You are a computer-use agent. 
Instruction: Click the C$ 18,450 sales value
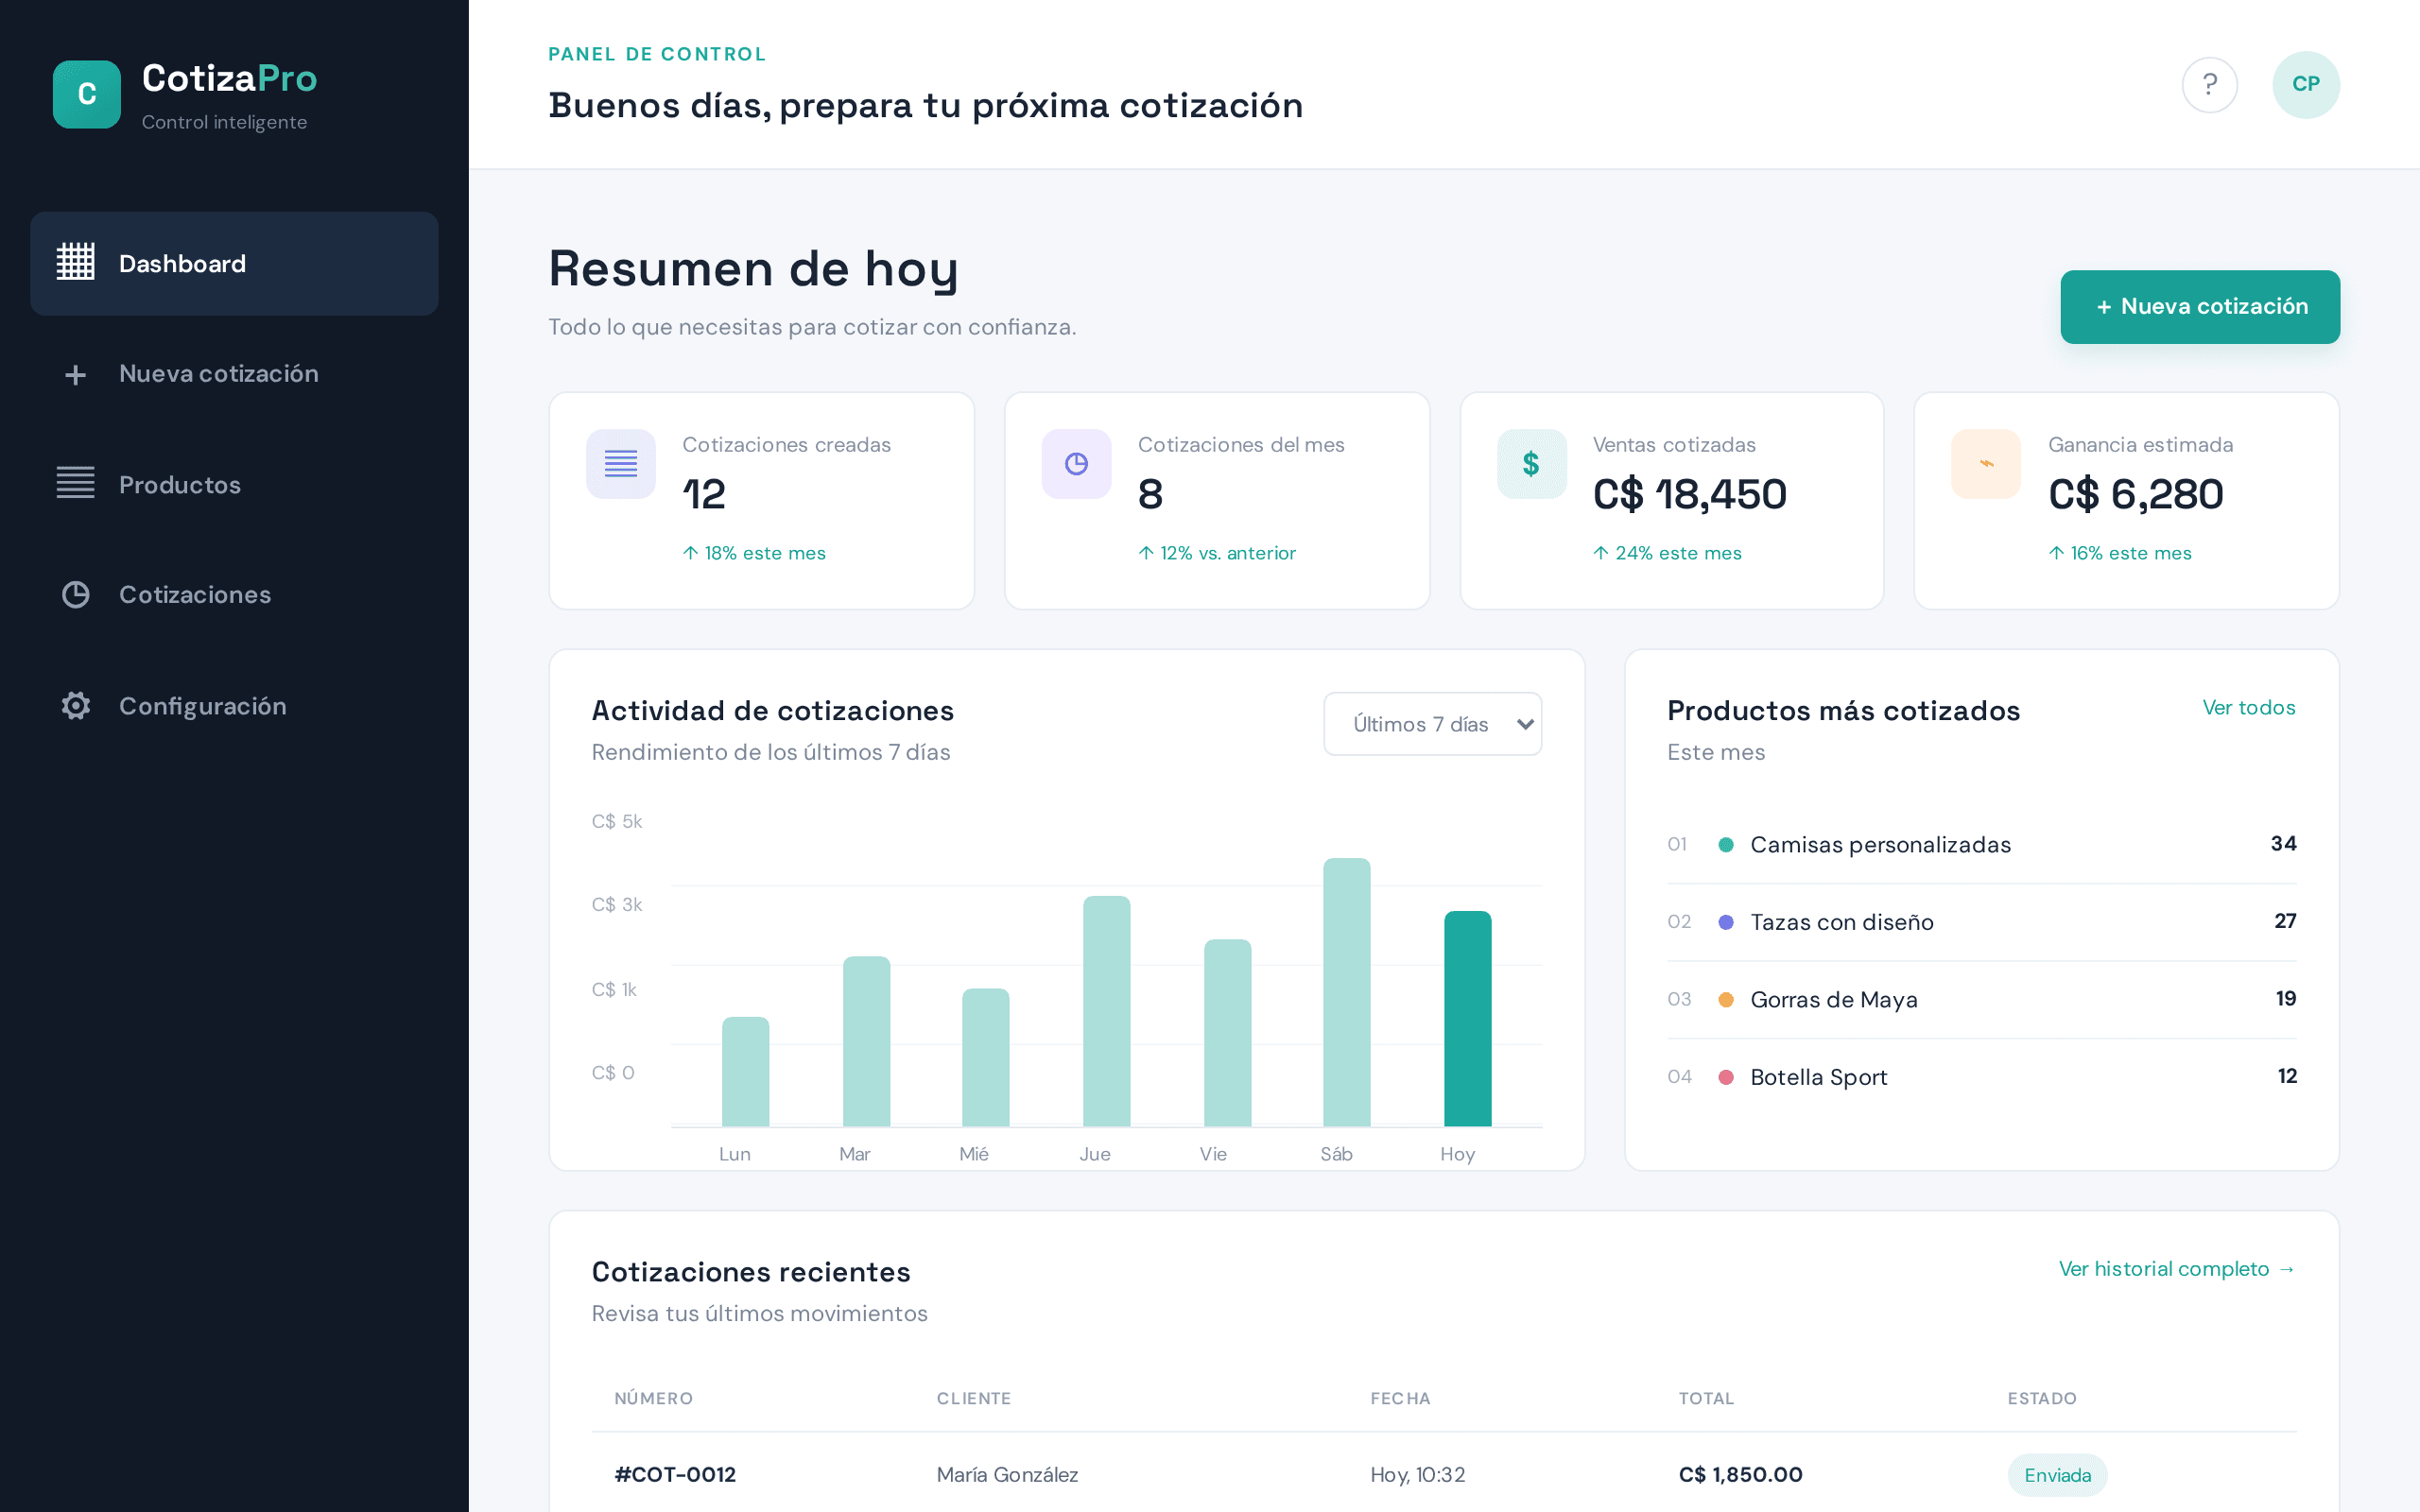[1689, 494]
